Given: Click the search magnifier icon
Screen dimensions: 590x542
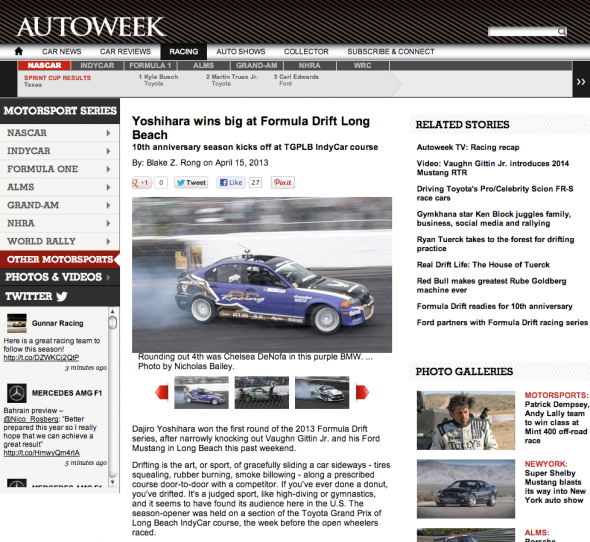Looking at the screenshot, I should click(562, 31).
